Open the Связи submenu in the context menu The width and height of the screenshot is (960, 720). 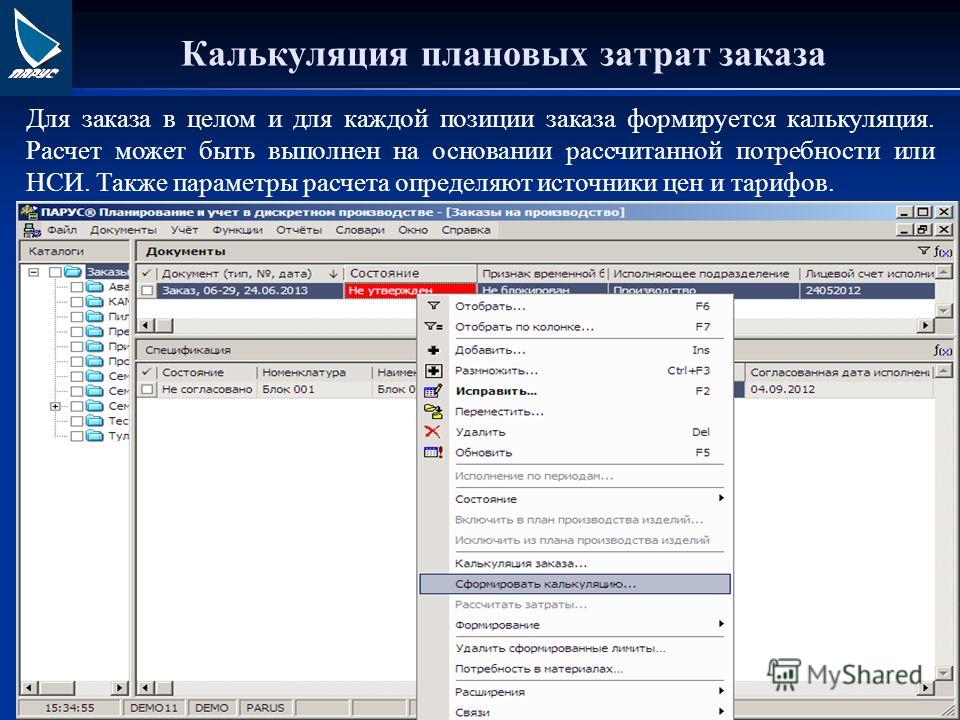[x=575, y=712]
